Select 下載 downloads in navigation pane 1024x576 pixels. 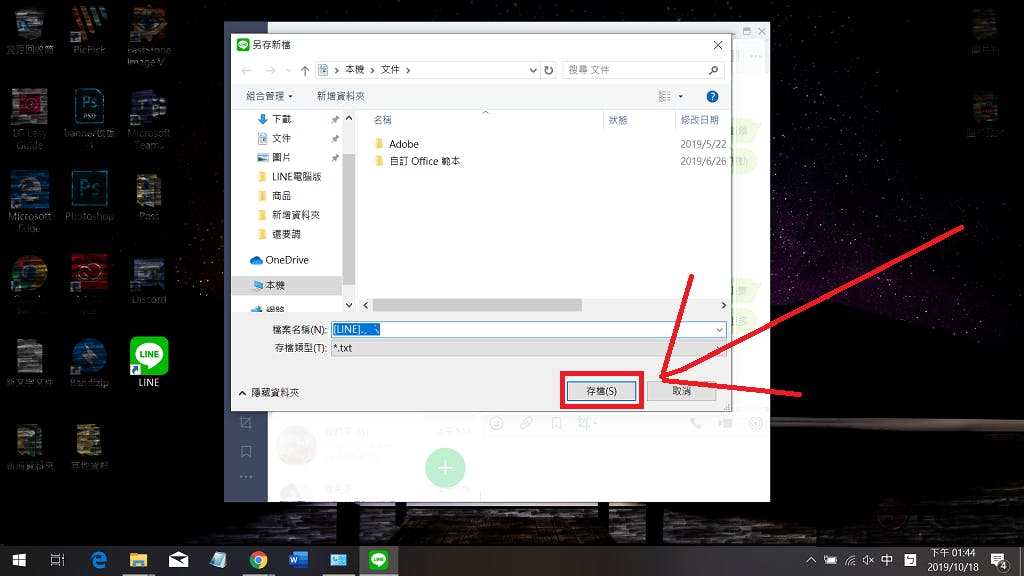(x=281, y=119)
